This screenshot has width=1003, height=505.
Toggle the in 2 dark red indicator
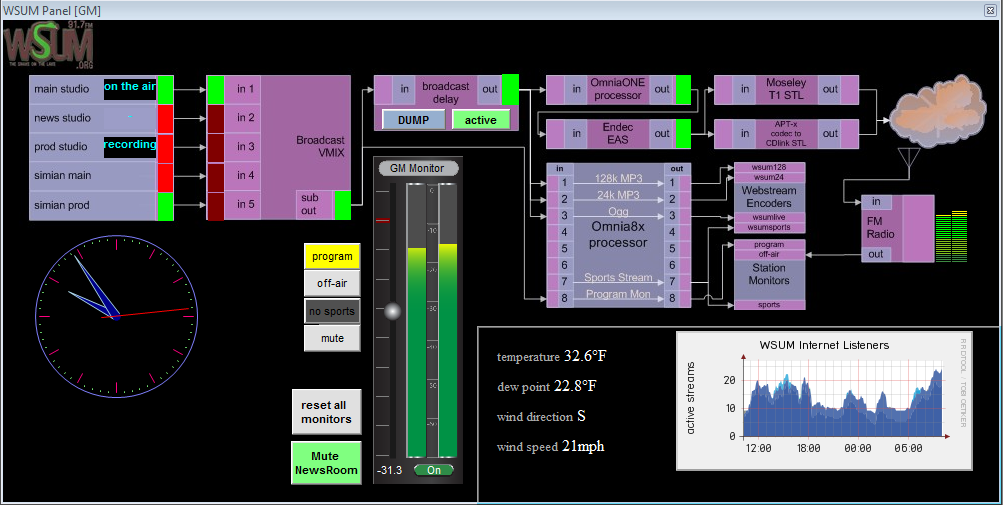coord(216,118)
